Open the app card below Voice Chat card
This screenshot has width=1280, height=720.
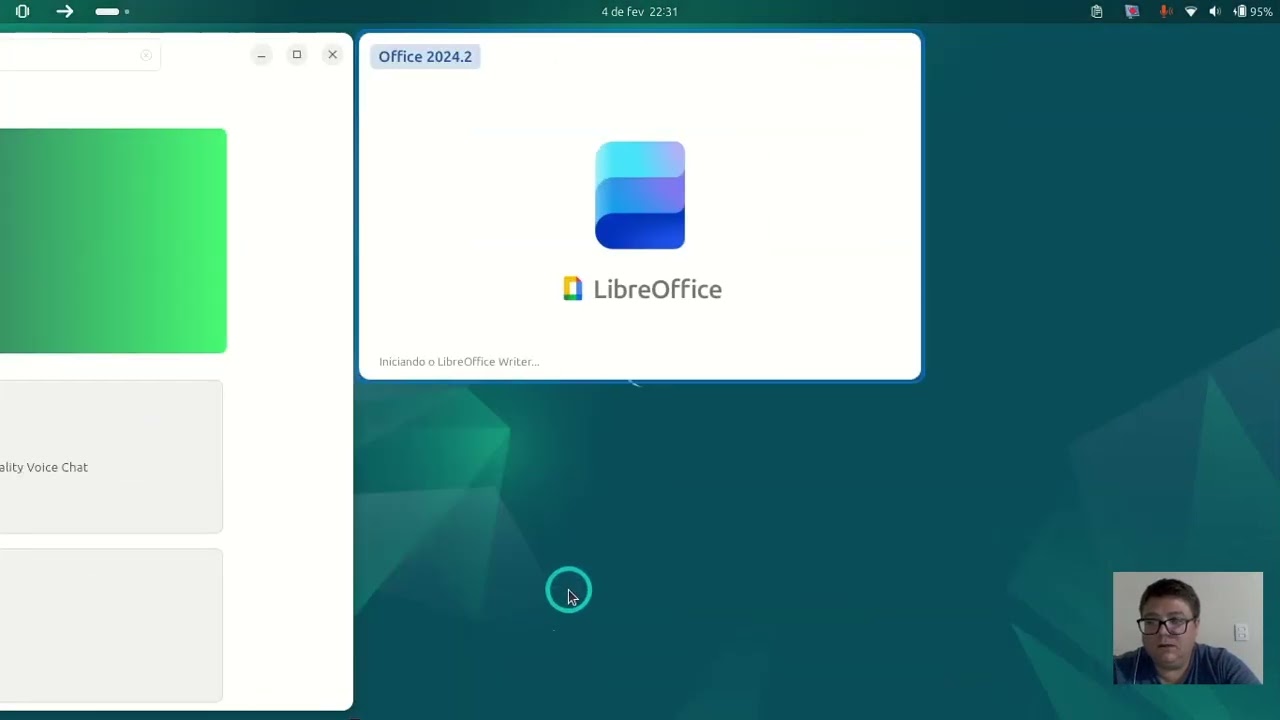pos(111,626)
